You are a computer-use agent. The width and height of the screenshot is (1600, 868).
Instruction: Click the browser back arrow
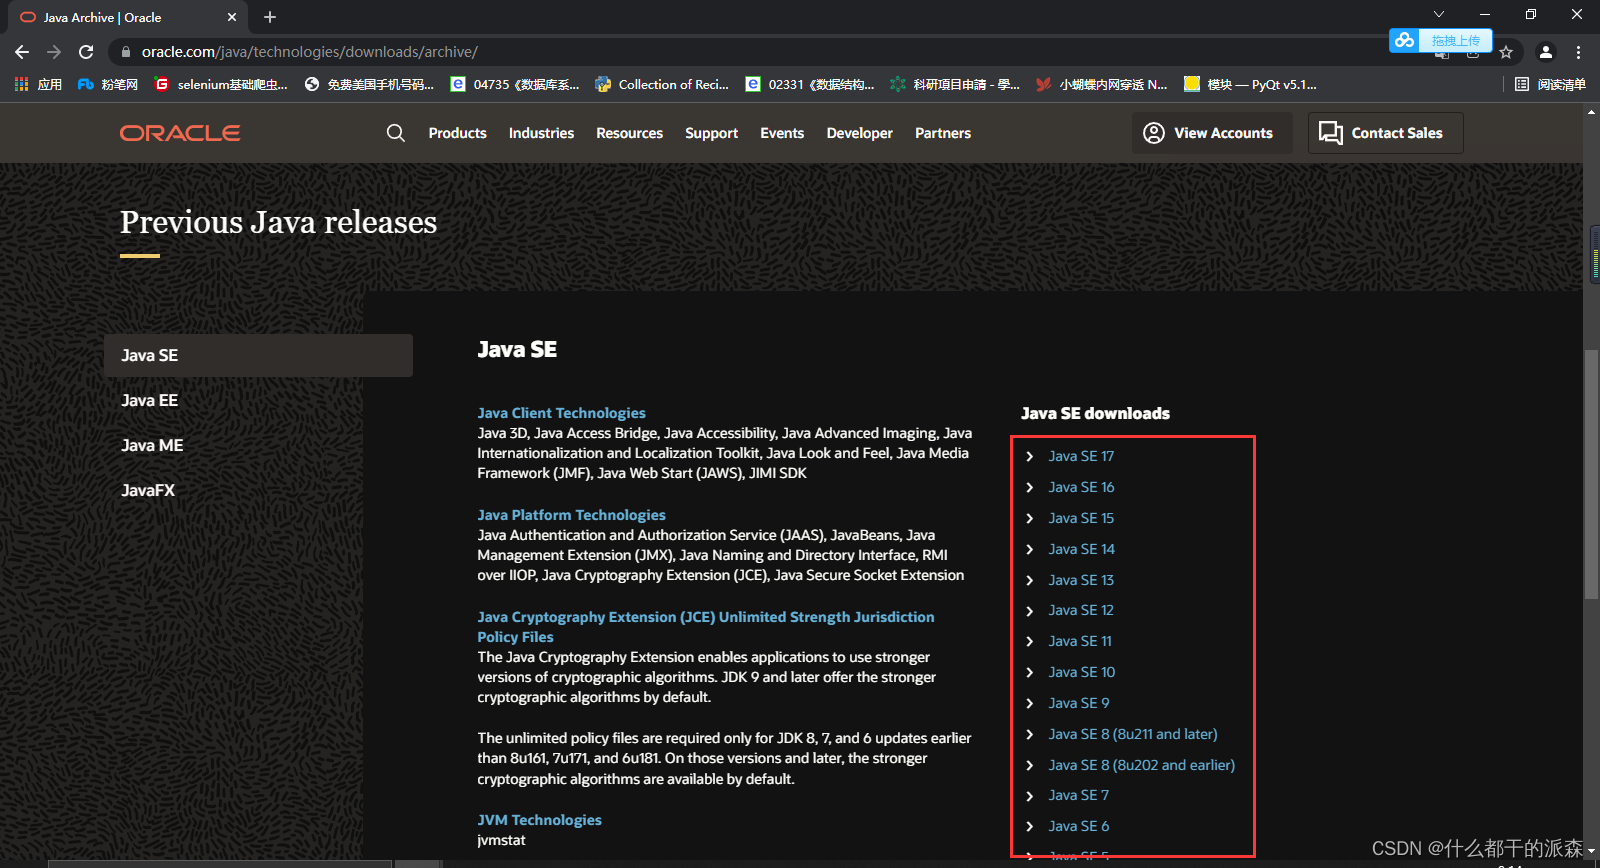(x=22, y=52)
